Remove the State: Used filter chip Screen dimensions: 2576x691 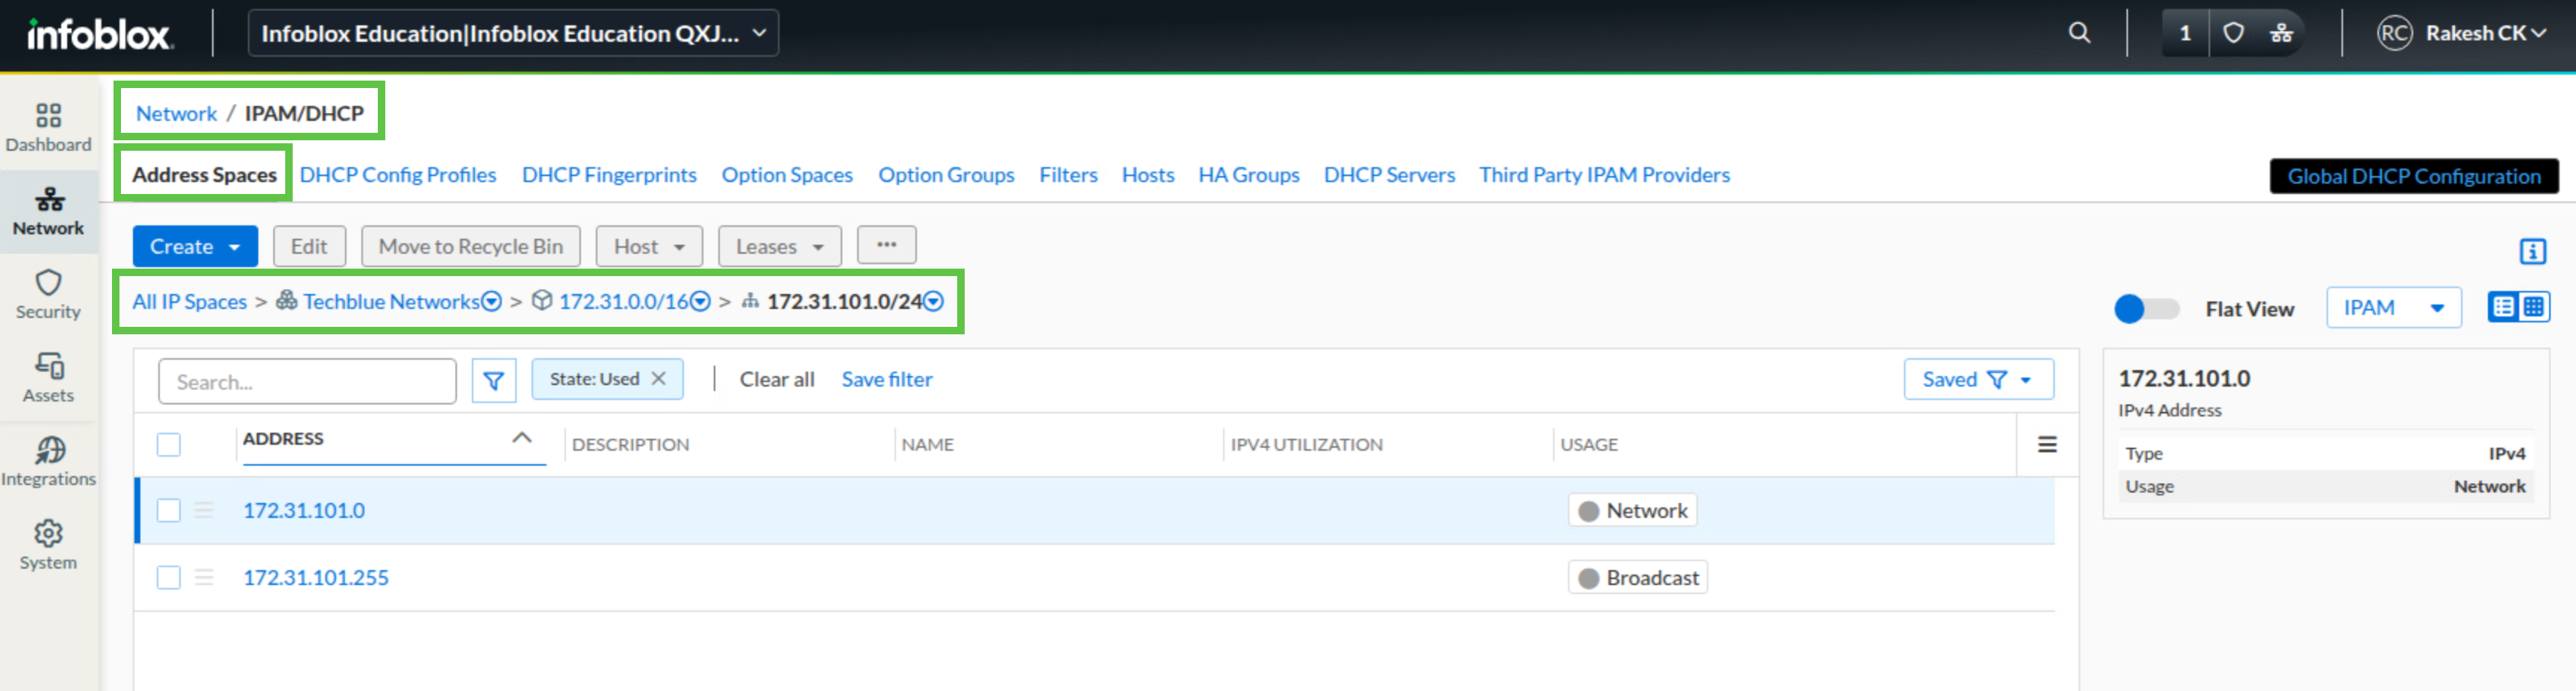point(658,379)
